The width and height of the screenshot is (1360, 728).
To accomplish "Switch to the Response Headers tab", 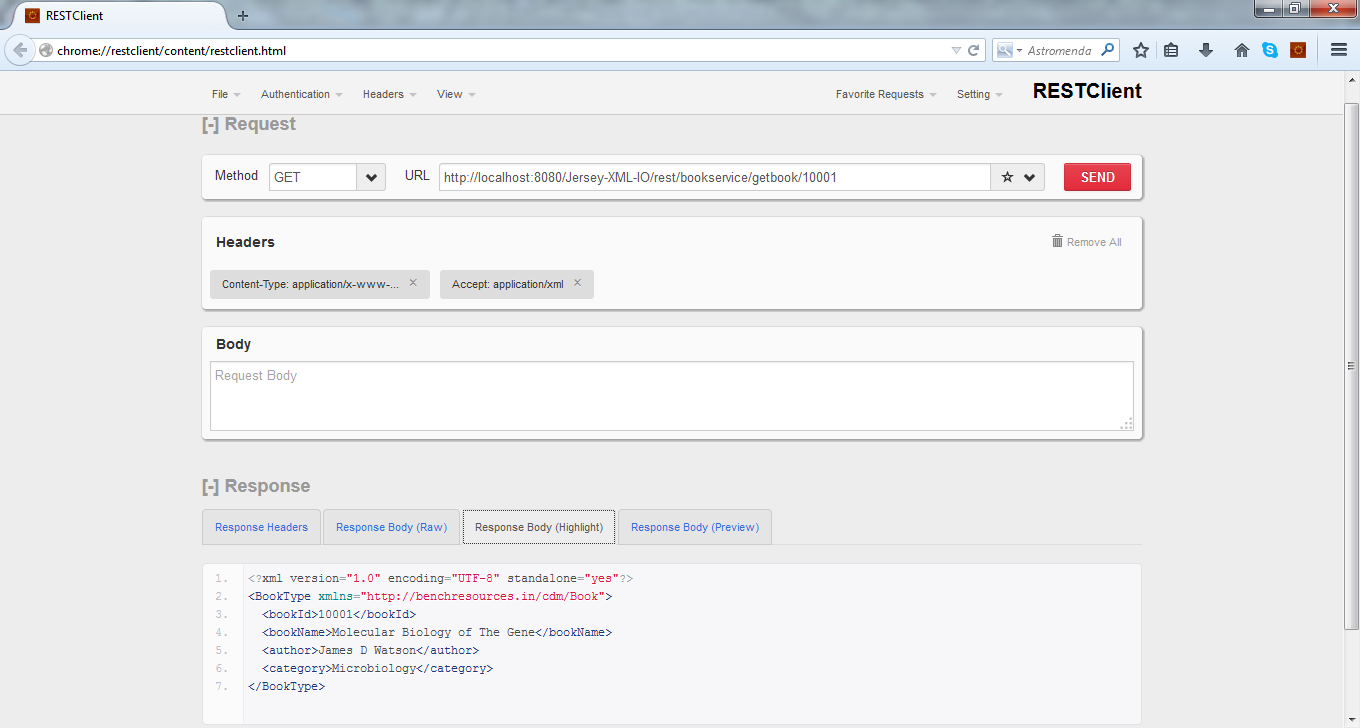I will point(261,527).
